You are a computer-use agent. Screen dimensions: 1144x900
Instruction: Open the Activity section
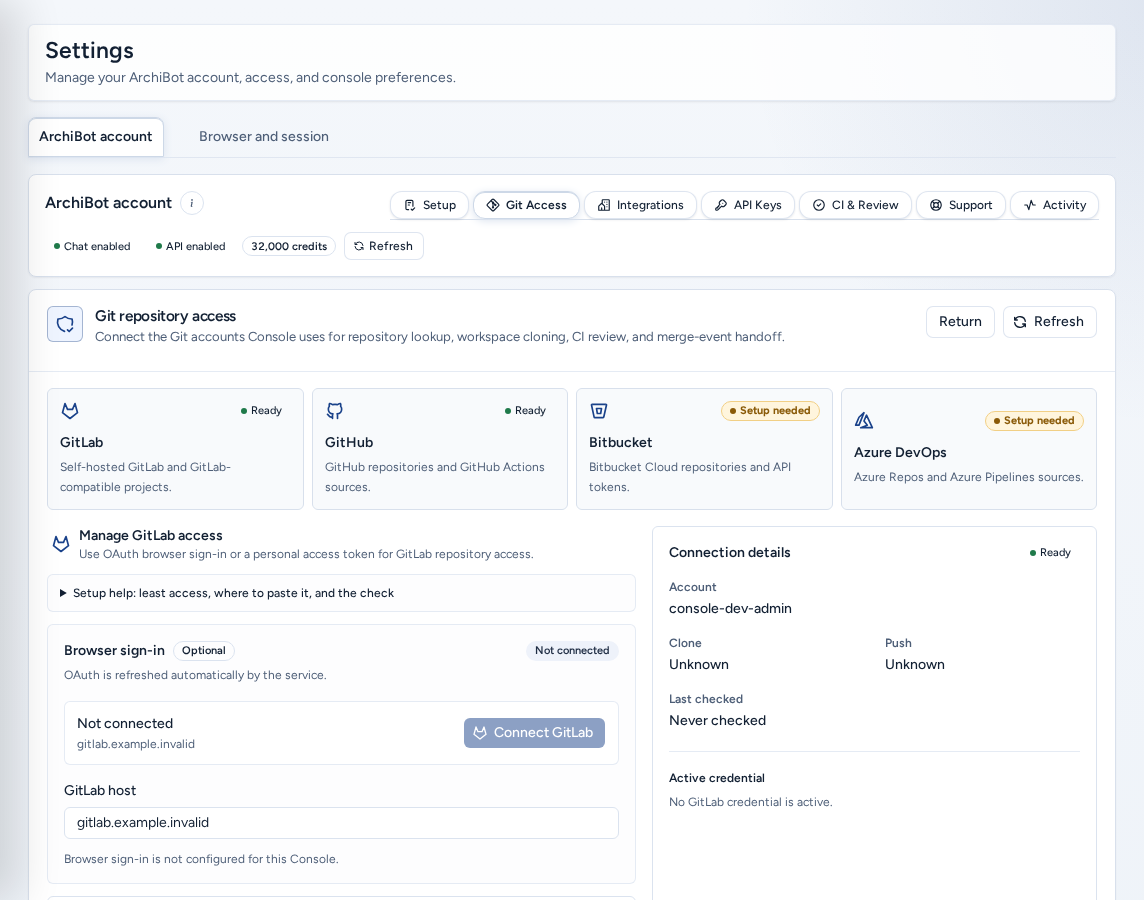point(1054,205)
